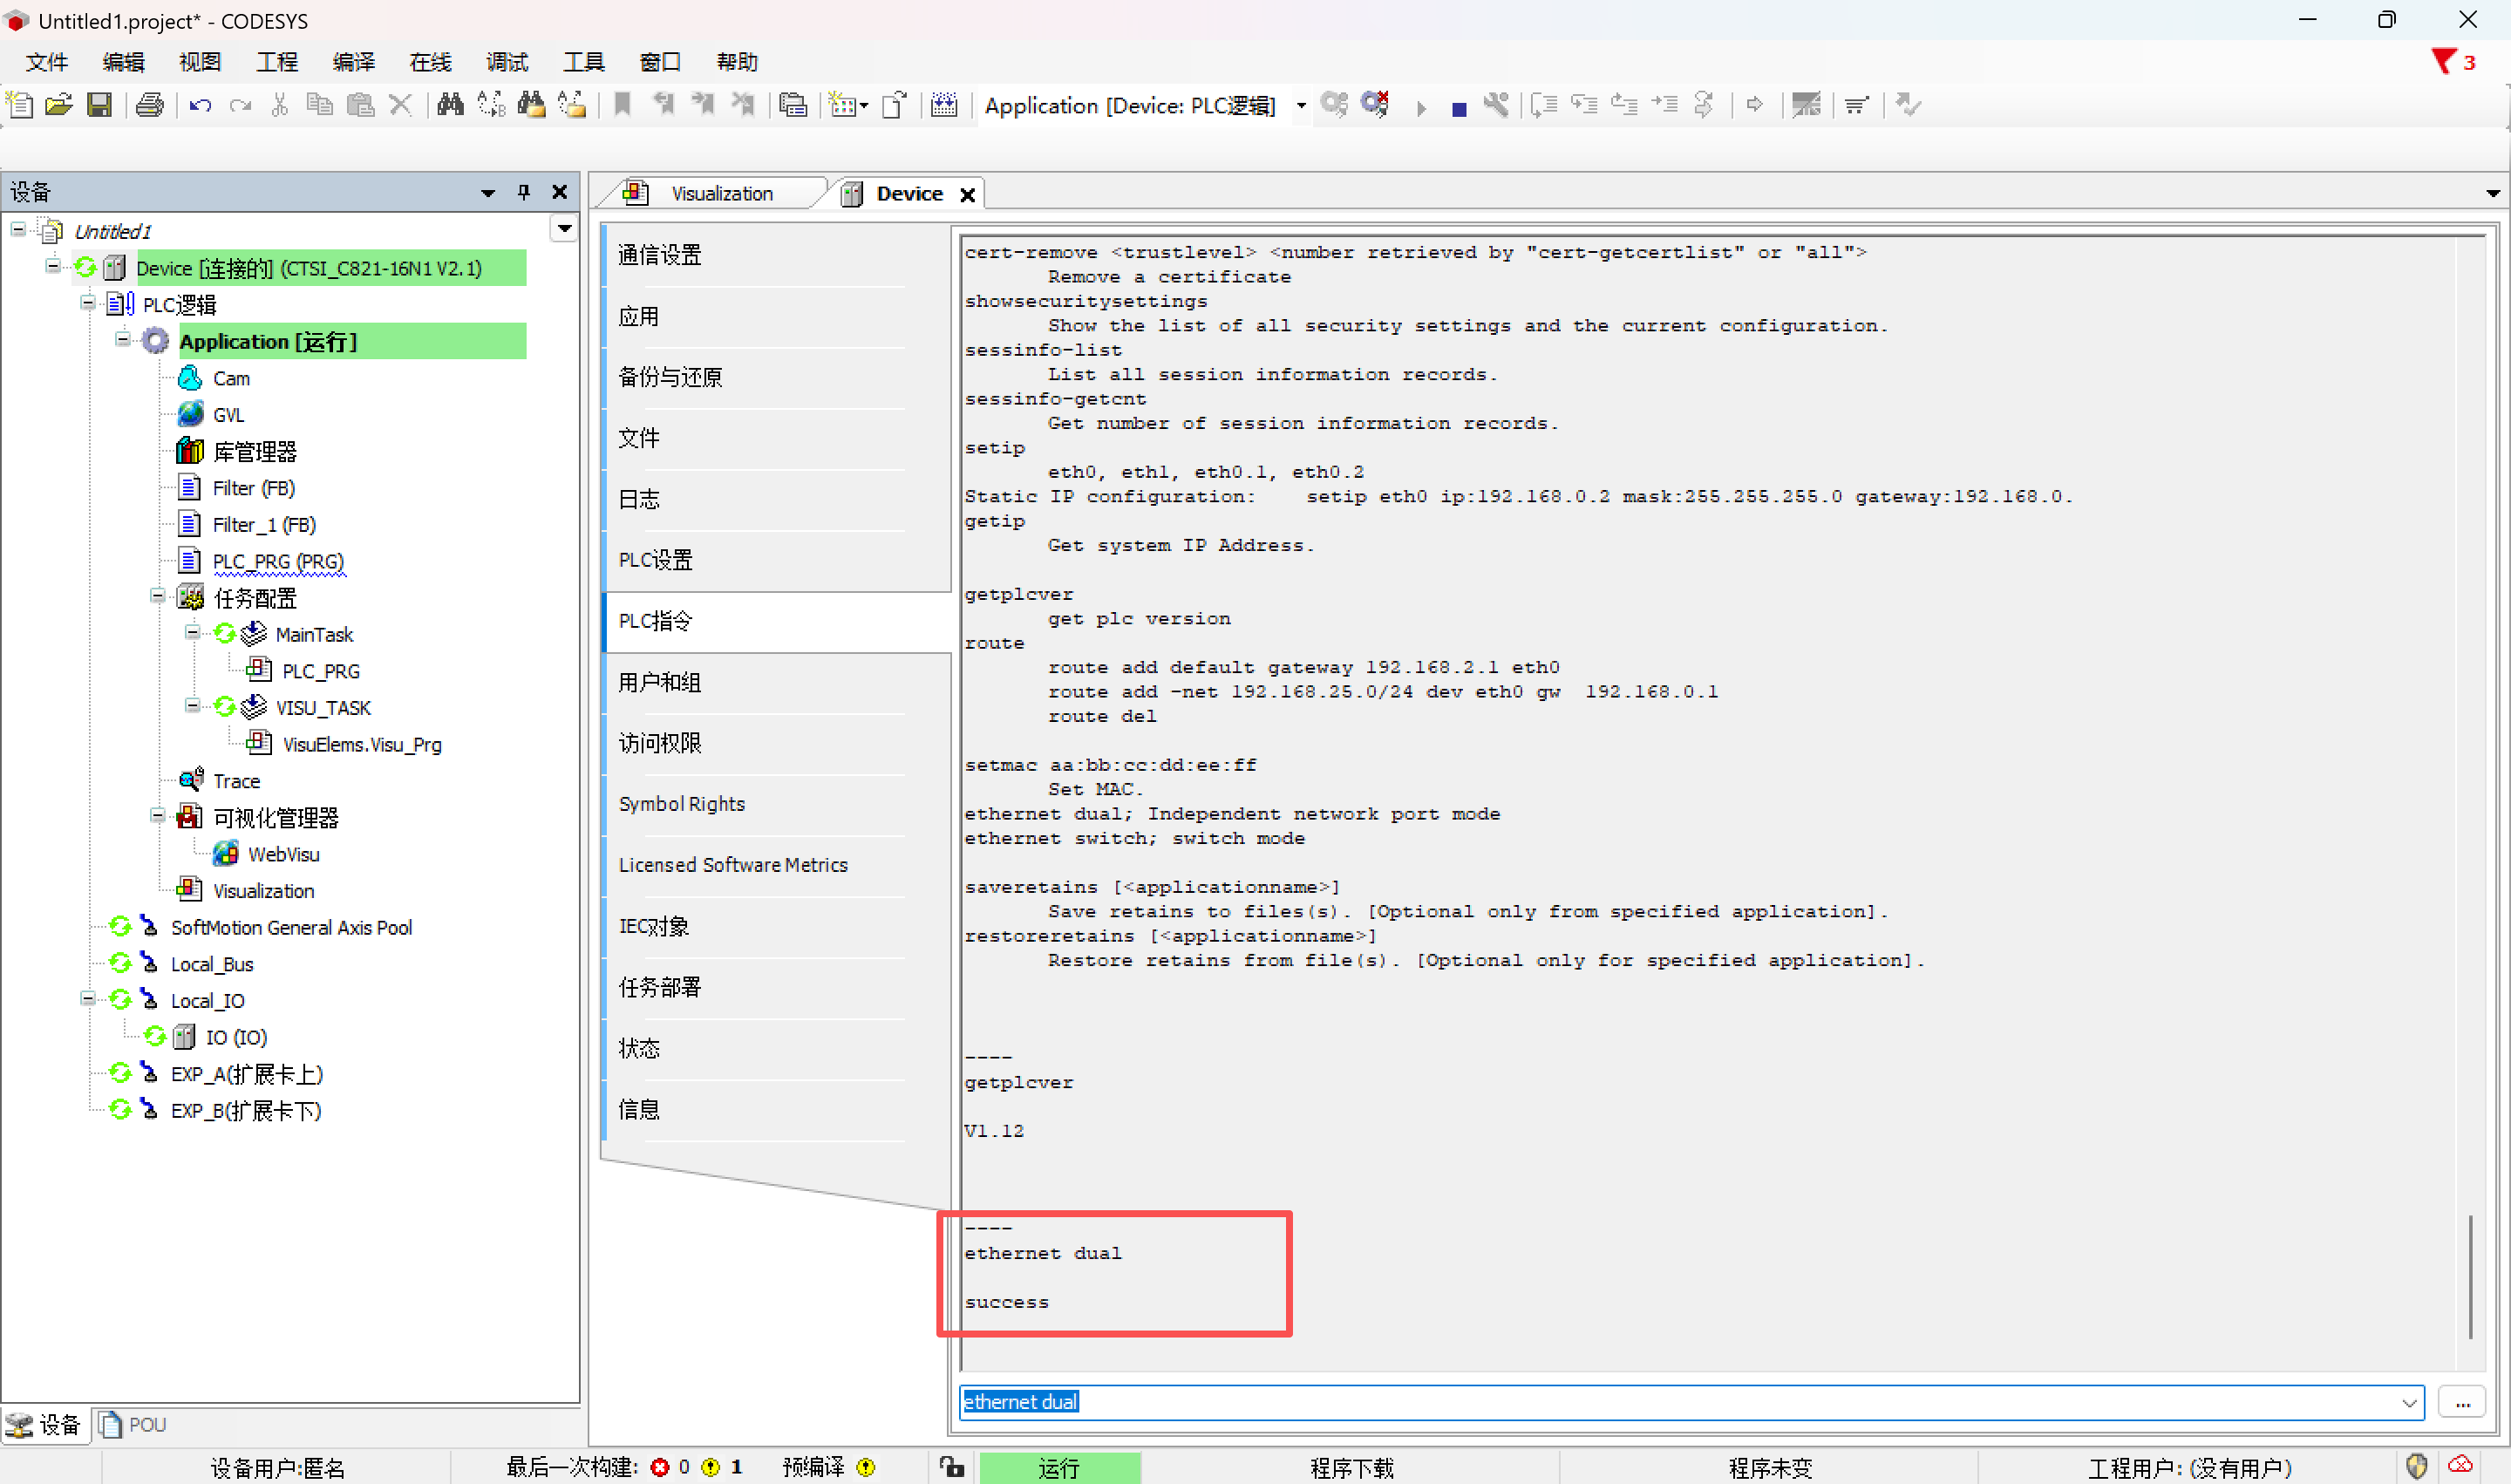Collapse the Device [连接的] node
2511x1484 pixels.
coord(53,266)
